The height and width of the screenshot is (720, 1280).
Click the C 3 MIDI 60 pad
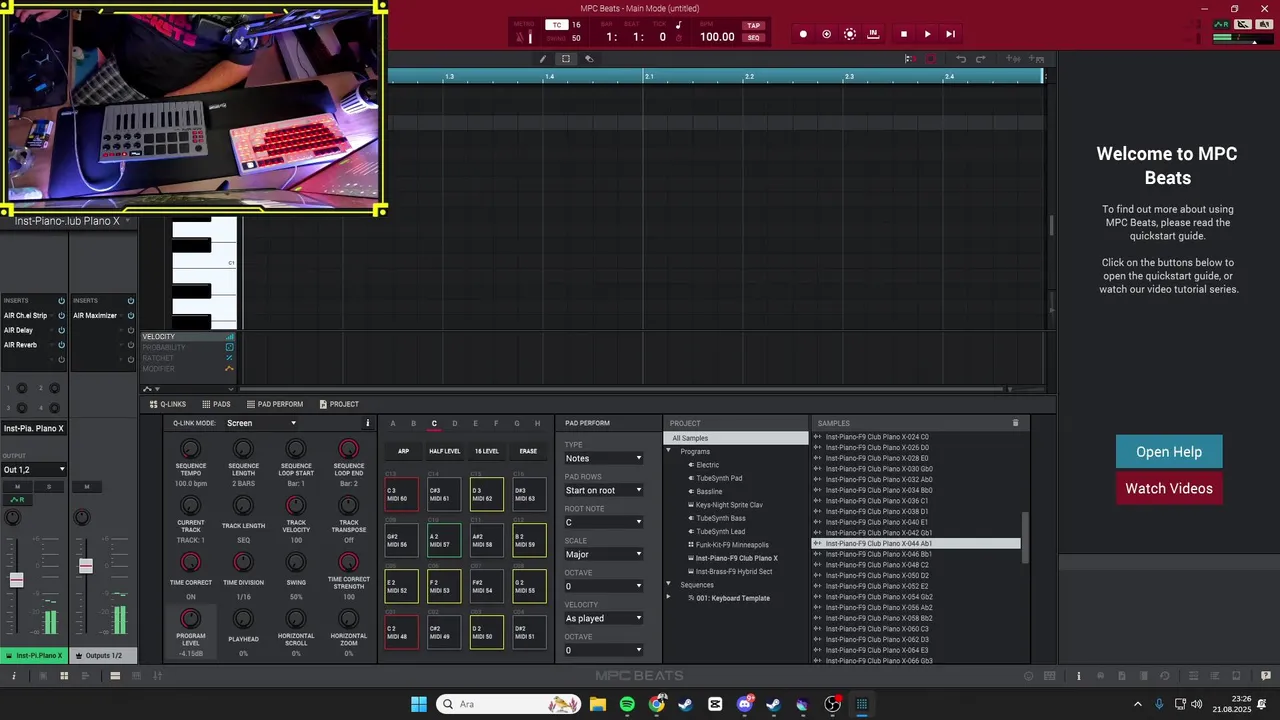tap(402, 495)
